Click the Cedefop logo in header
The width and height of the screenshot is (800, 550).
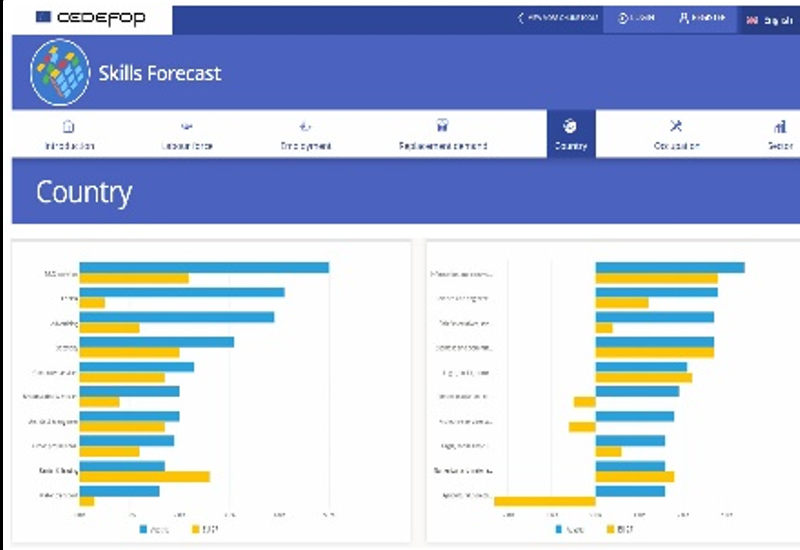(91, 18)
